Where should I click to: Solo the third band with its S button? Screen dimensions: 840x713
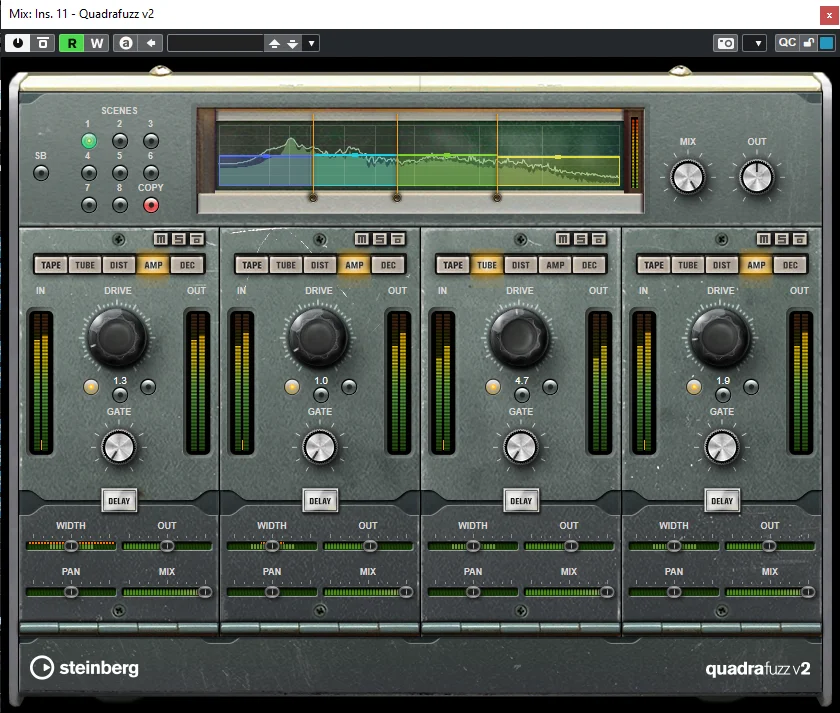point(581,238)
